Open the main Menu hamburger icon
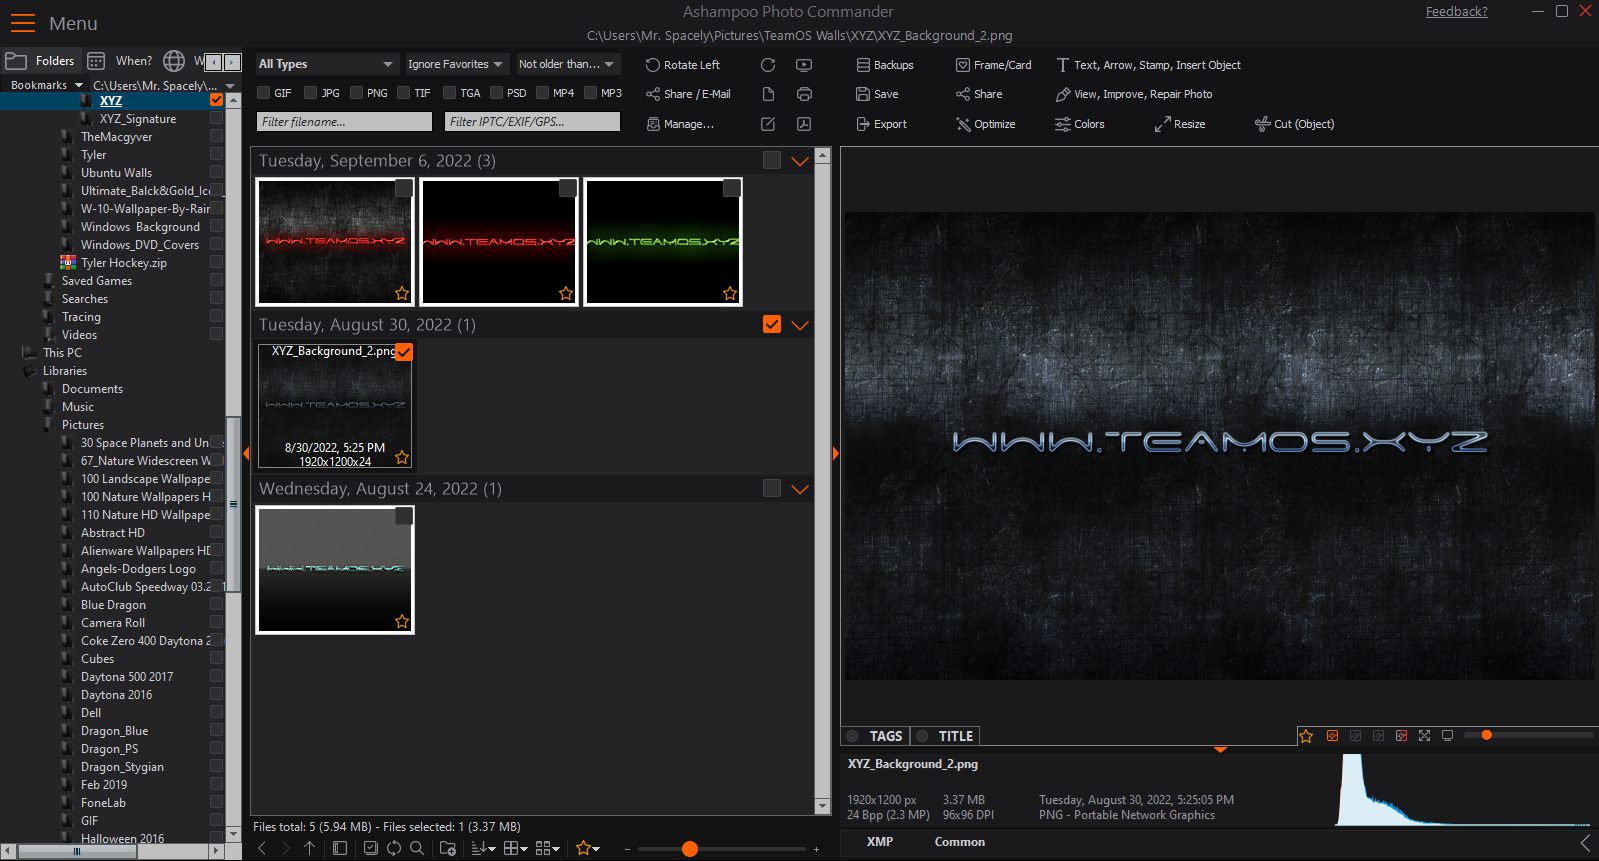Viewport: 1599px width, 861px height. [x=22, y=23]
